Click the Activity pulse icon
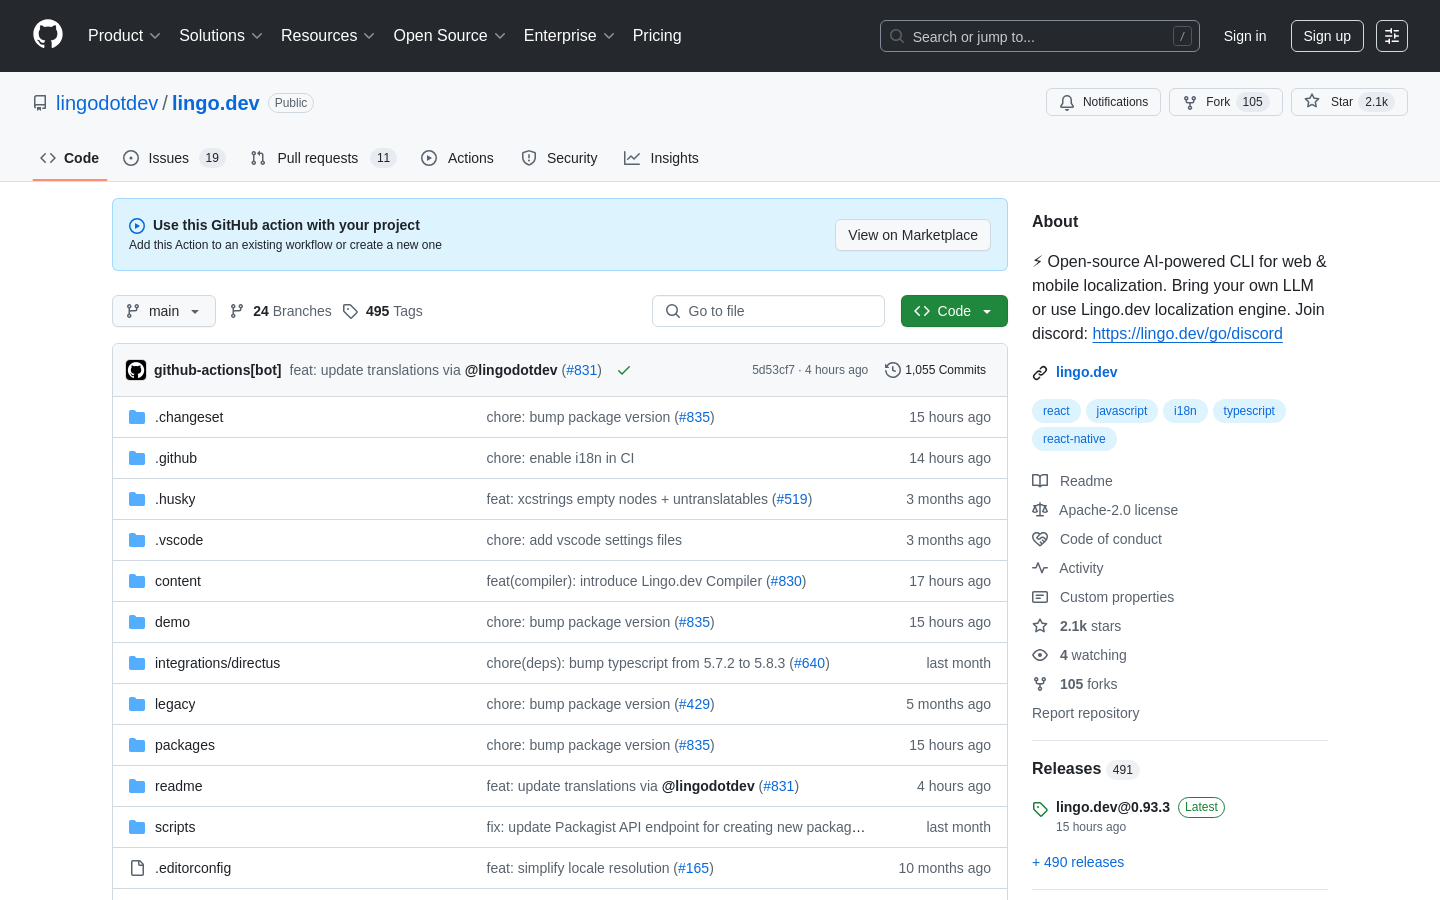Image resolution: width=1440 pixels, height=900 pixels. pyautogui.click(x=1040, y=568)
